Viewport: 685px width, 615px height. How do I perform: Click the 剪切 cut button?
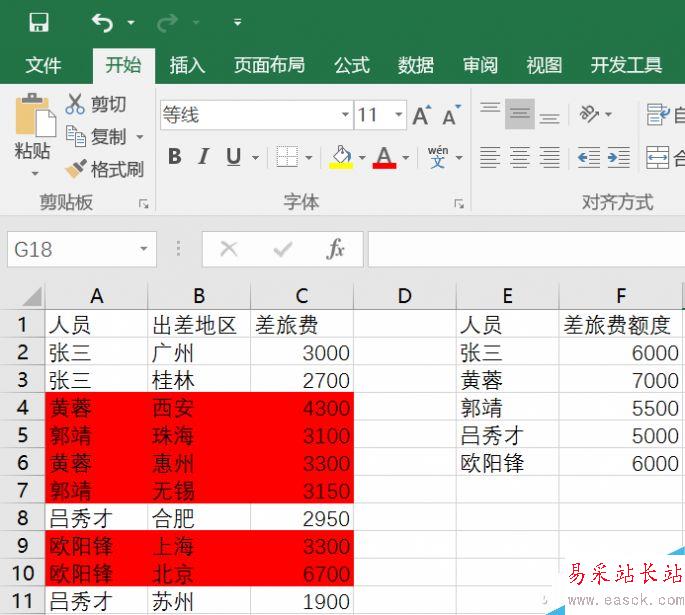(x=96, y=104)
